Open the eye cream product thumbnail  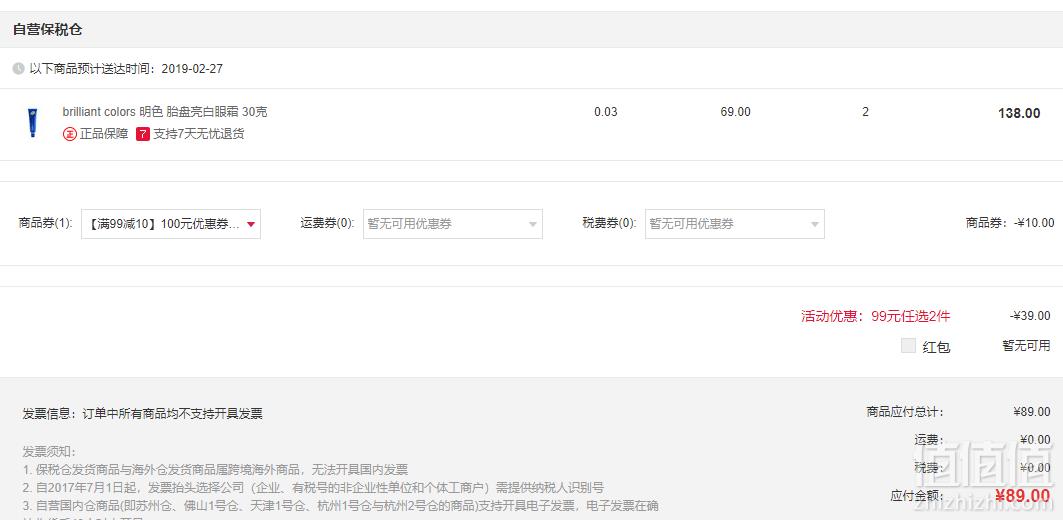pos(32,123)
